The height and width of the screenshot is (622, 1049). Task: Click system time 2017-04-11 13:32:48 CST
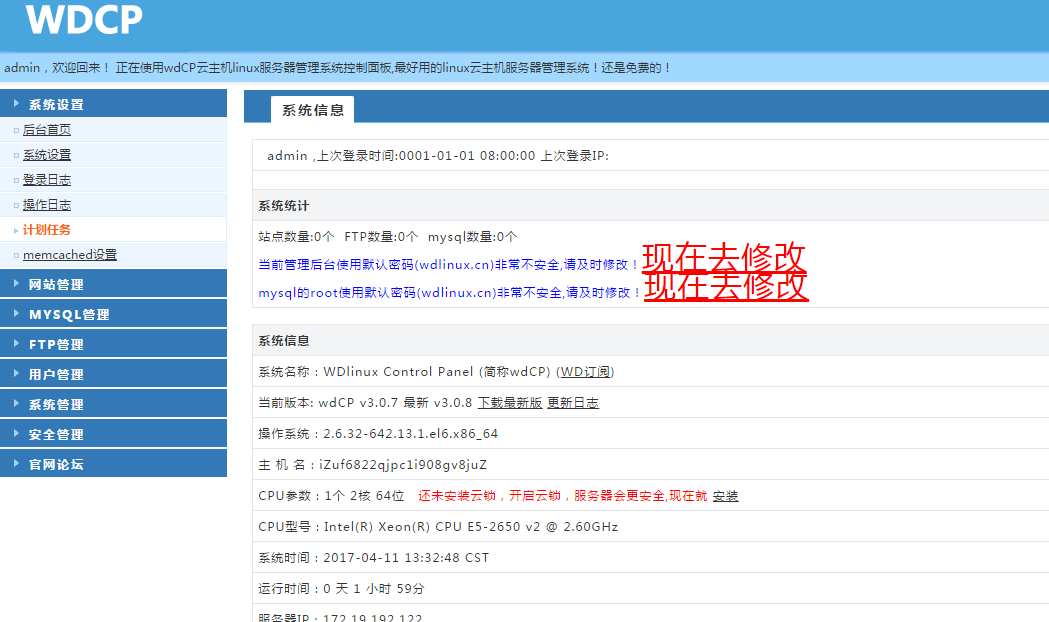(x=406, y=558)
